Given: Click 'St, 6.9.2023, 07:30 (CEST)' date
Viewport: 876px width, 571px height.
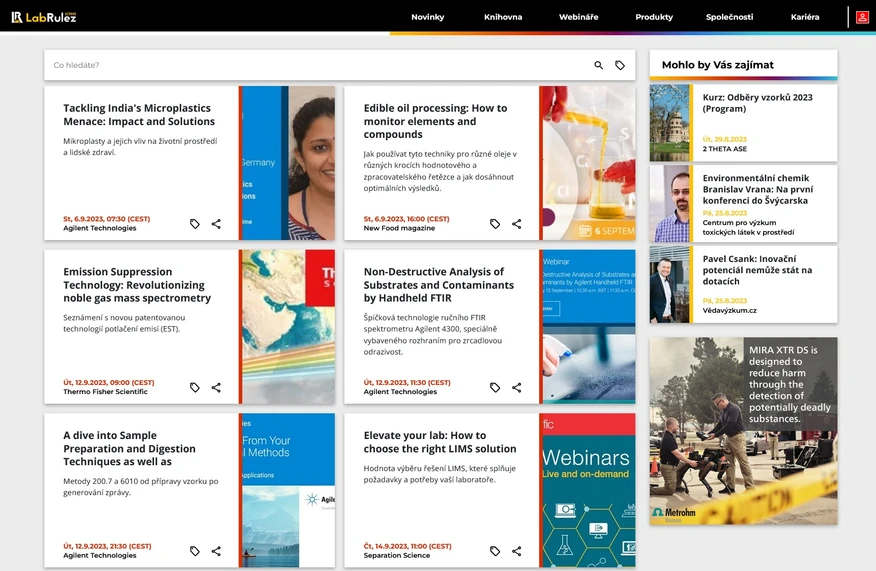Looking at the screenshot, I should click(x=107, y=219).
